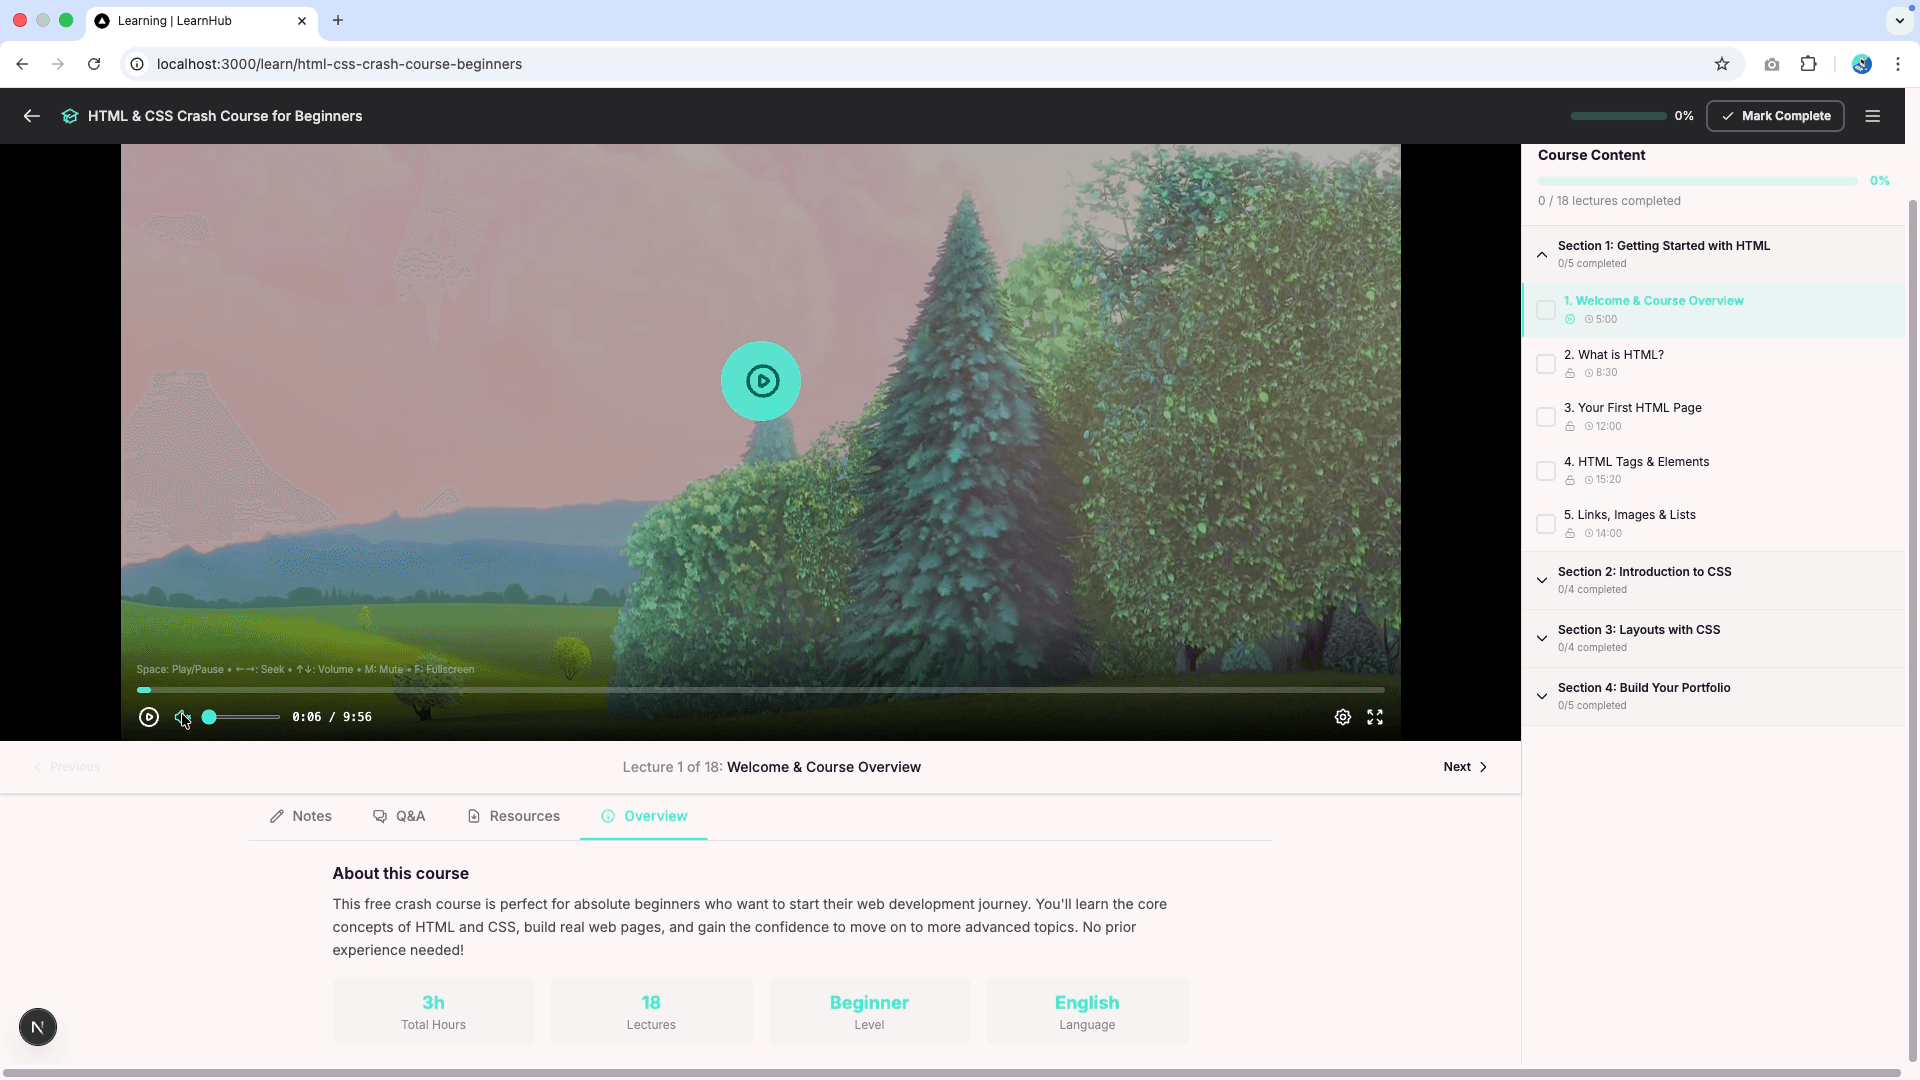
Task: Check the Your First HTML Page checkbox
Action: click(x=1546, y=417)
